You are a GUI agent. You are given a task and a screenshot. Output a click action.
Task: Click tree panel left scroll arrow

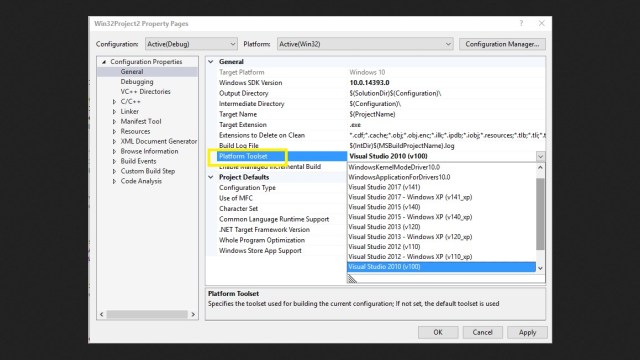[102, 314]
